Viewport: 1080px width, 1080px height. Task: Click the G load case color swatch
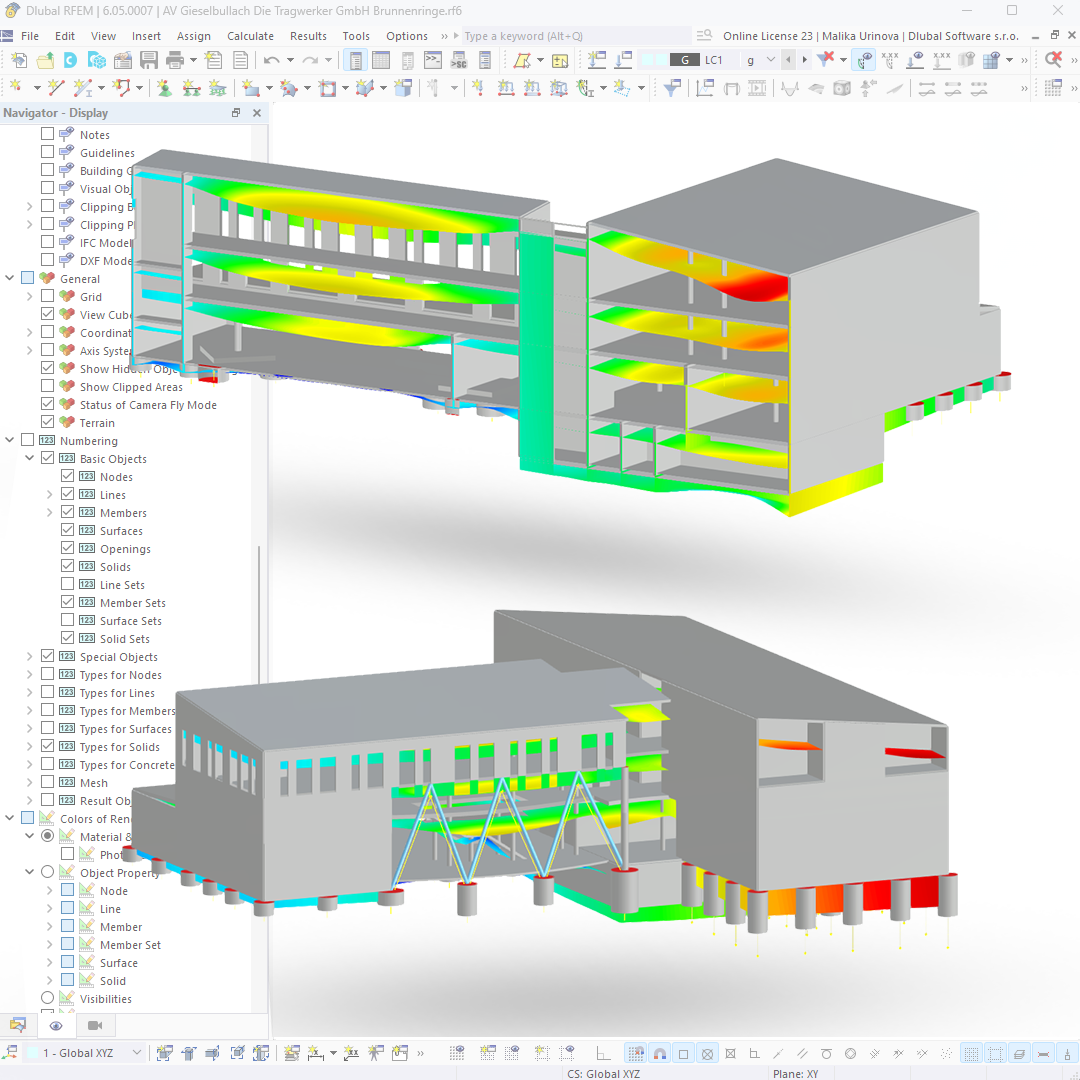[x=685, y=60]
